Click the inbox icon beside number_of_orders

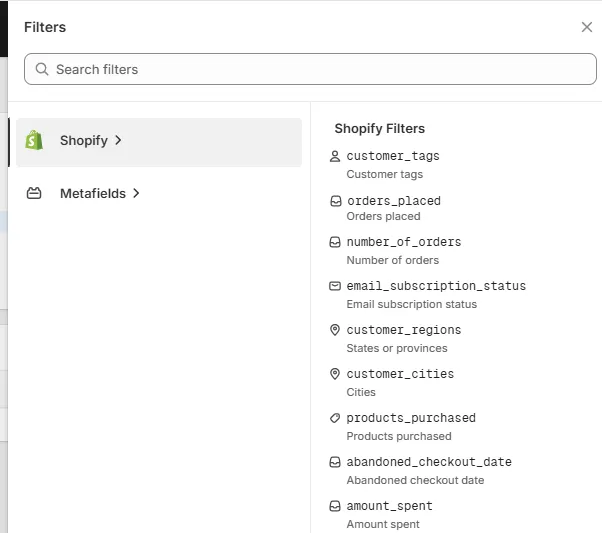click(335, 242)
